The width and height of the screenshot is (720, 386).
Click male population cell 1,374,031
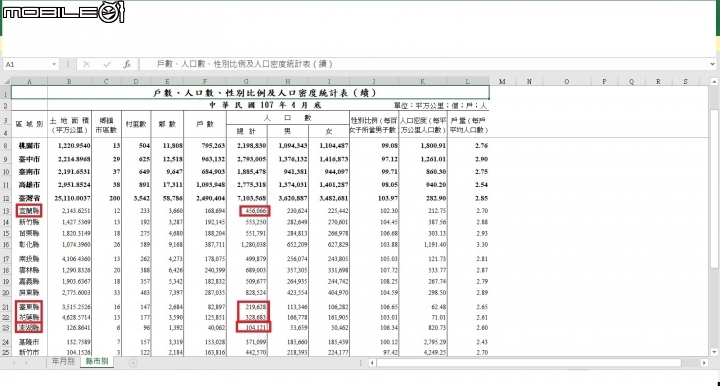pos(288,185)
